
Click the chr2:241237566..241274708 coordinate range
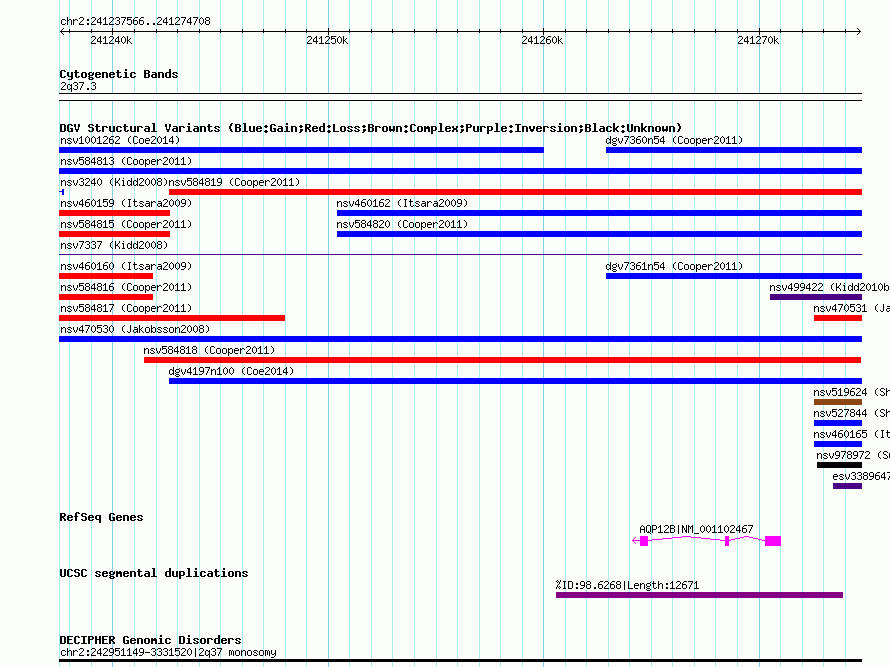pyautogui.click(x=135, y=21)
